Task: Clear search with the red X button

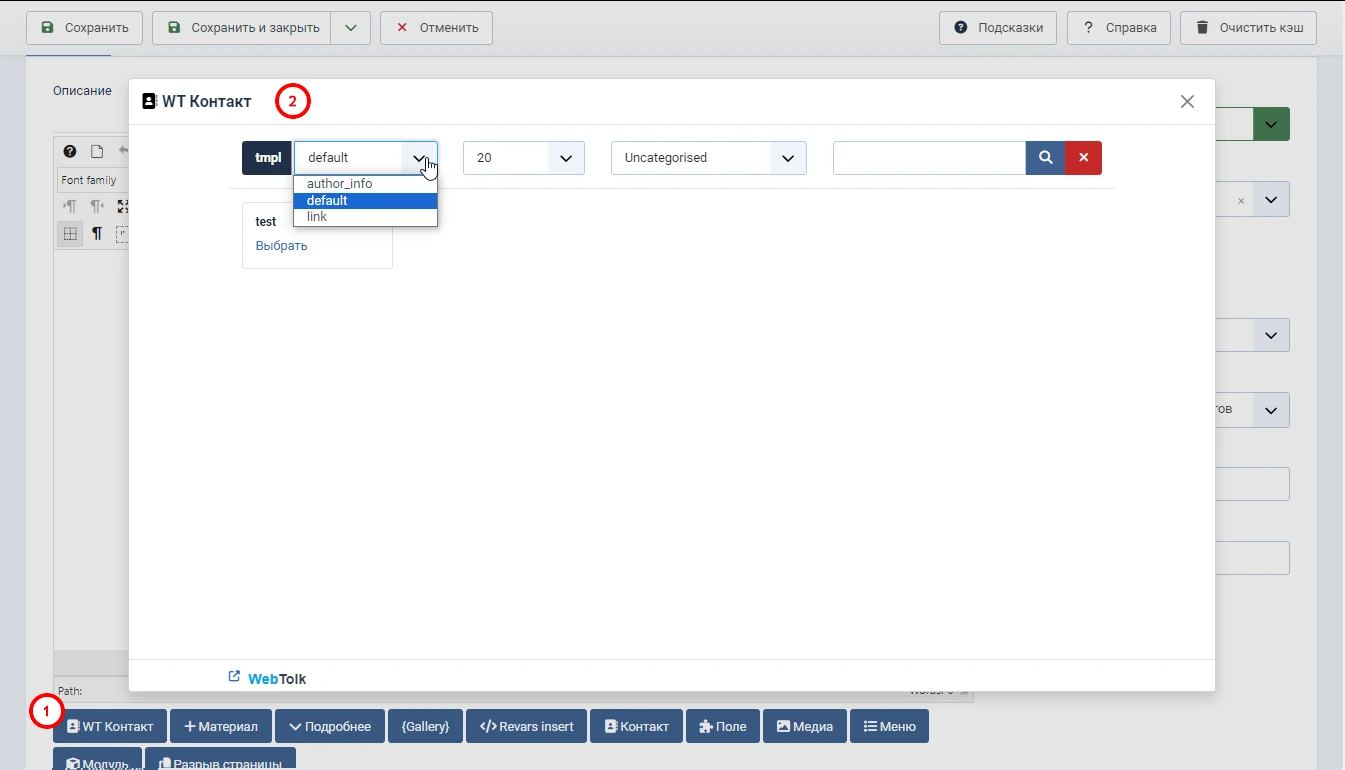Action: tap(1083, 158)
